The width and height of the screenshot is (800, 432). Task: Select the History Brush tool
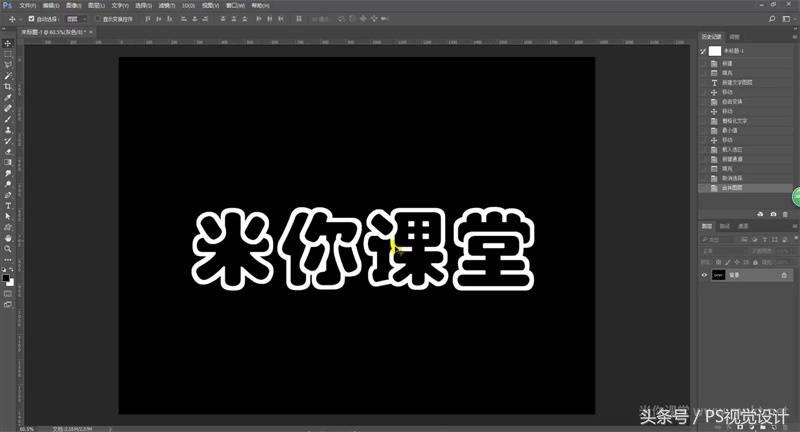[8, 141]
